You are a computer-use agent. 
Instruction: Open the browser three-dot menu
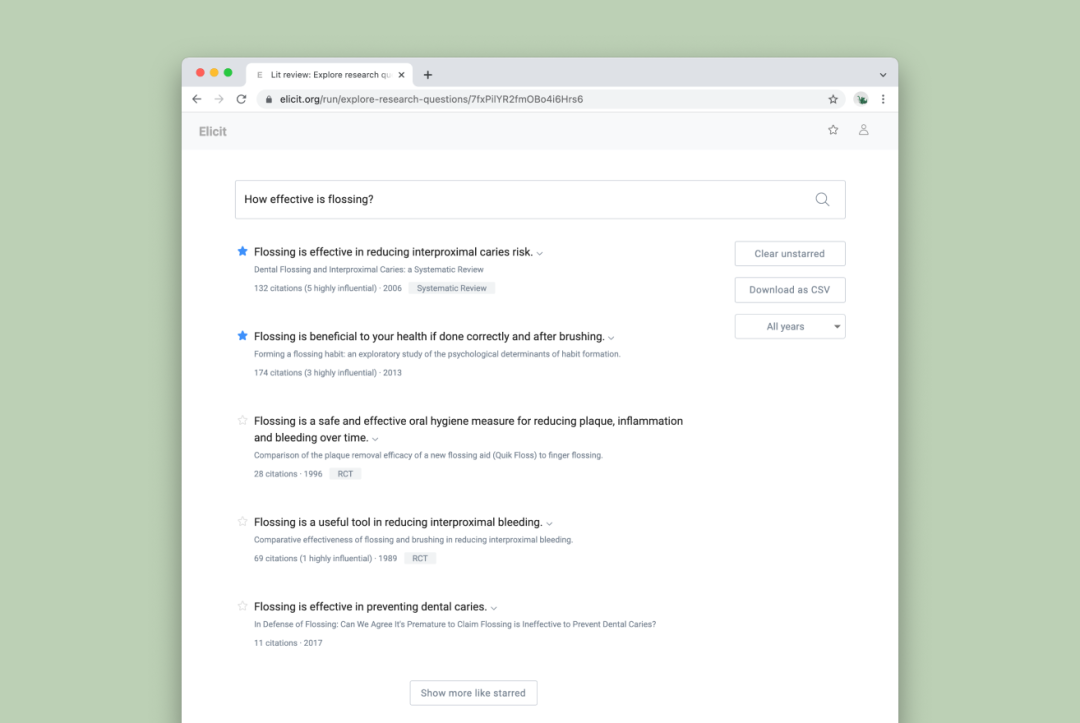pos(883,99)
